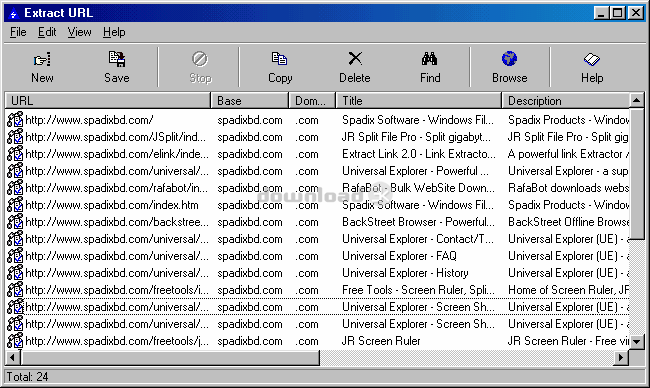Sort the list by the URL column header
The image size is (650, 388).
(108, 101)
